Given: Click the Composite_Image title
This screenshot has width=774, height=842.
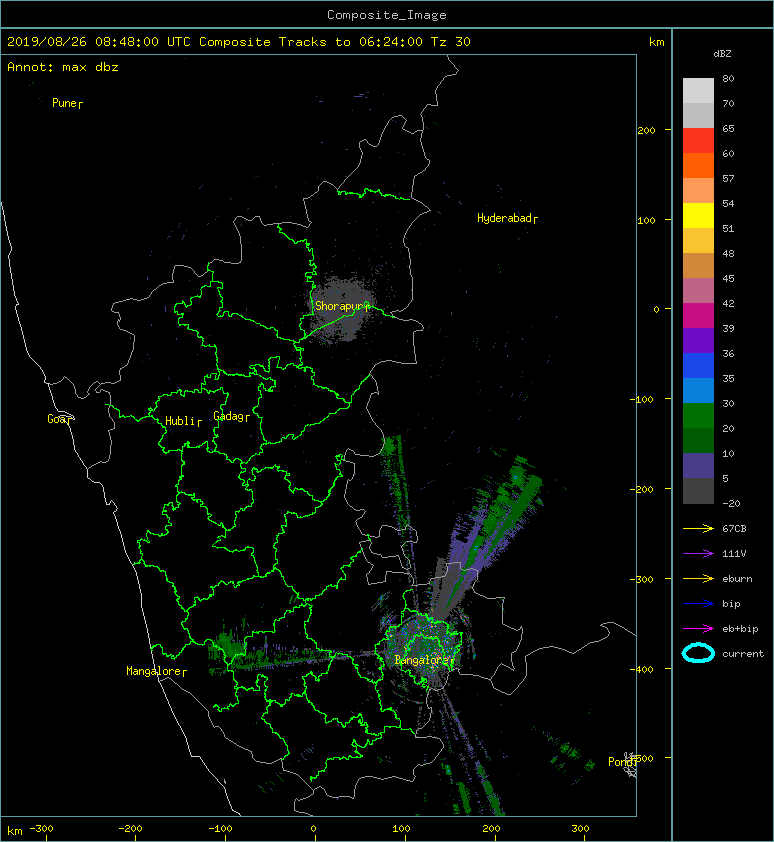Looking at the screenshot, I should coord(387,15).
